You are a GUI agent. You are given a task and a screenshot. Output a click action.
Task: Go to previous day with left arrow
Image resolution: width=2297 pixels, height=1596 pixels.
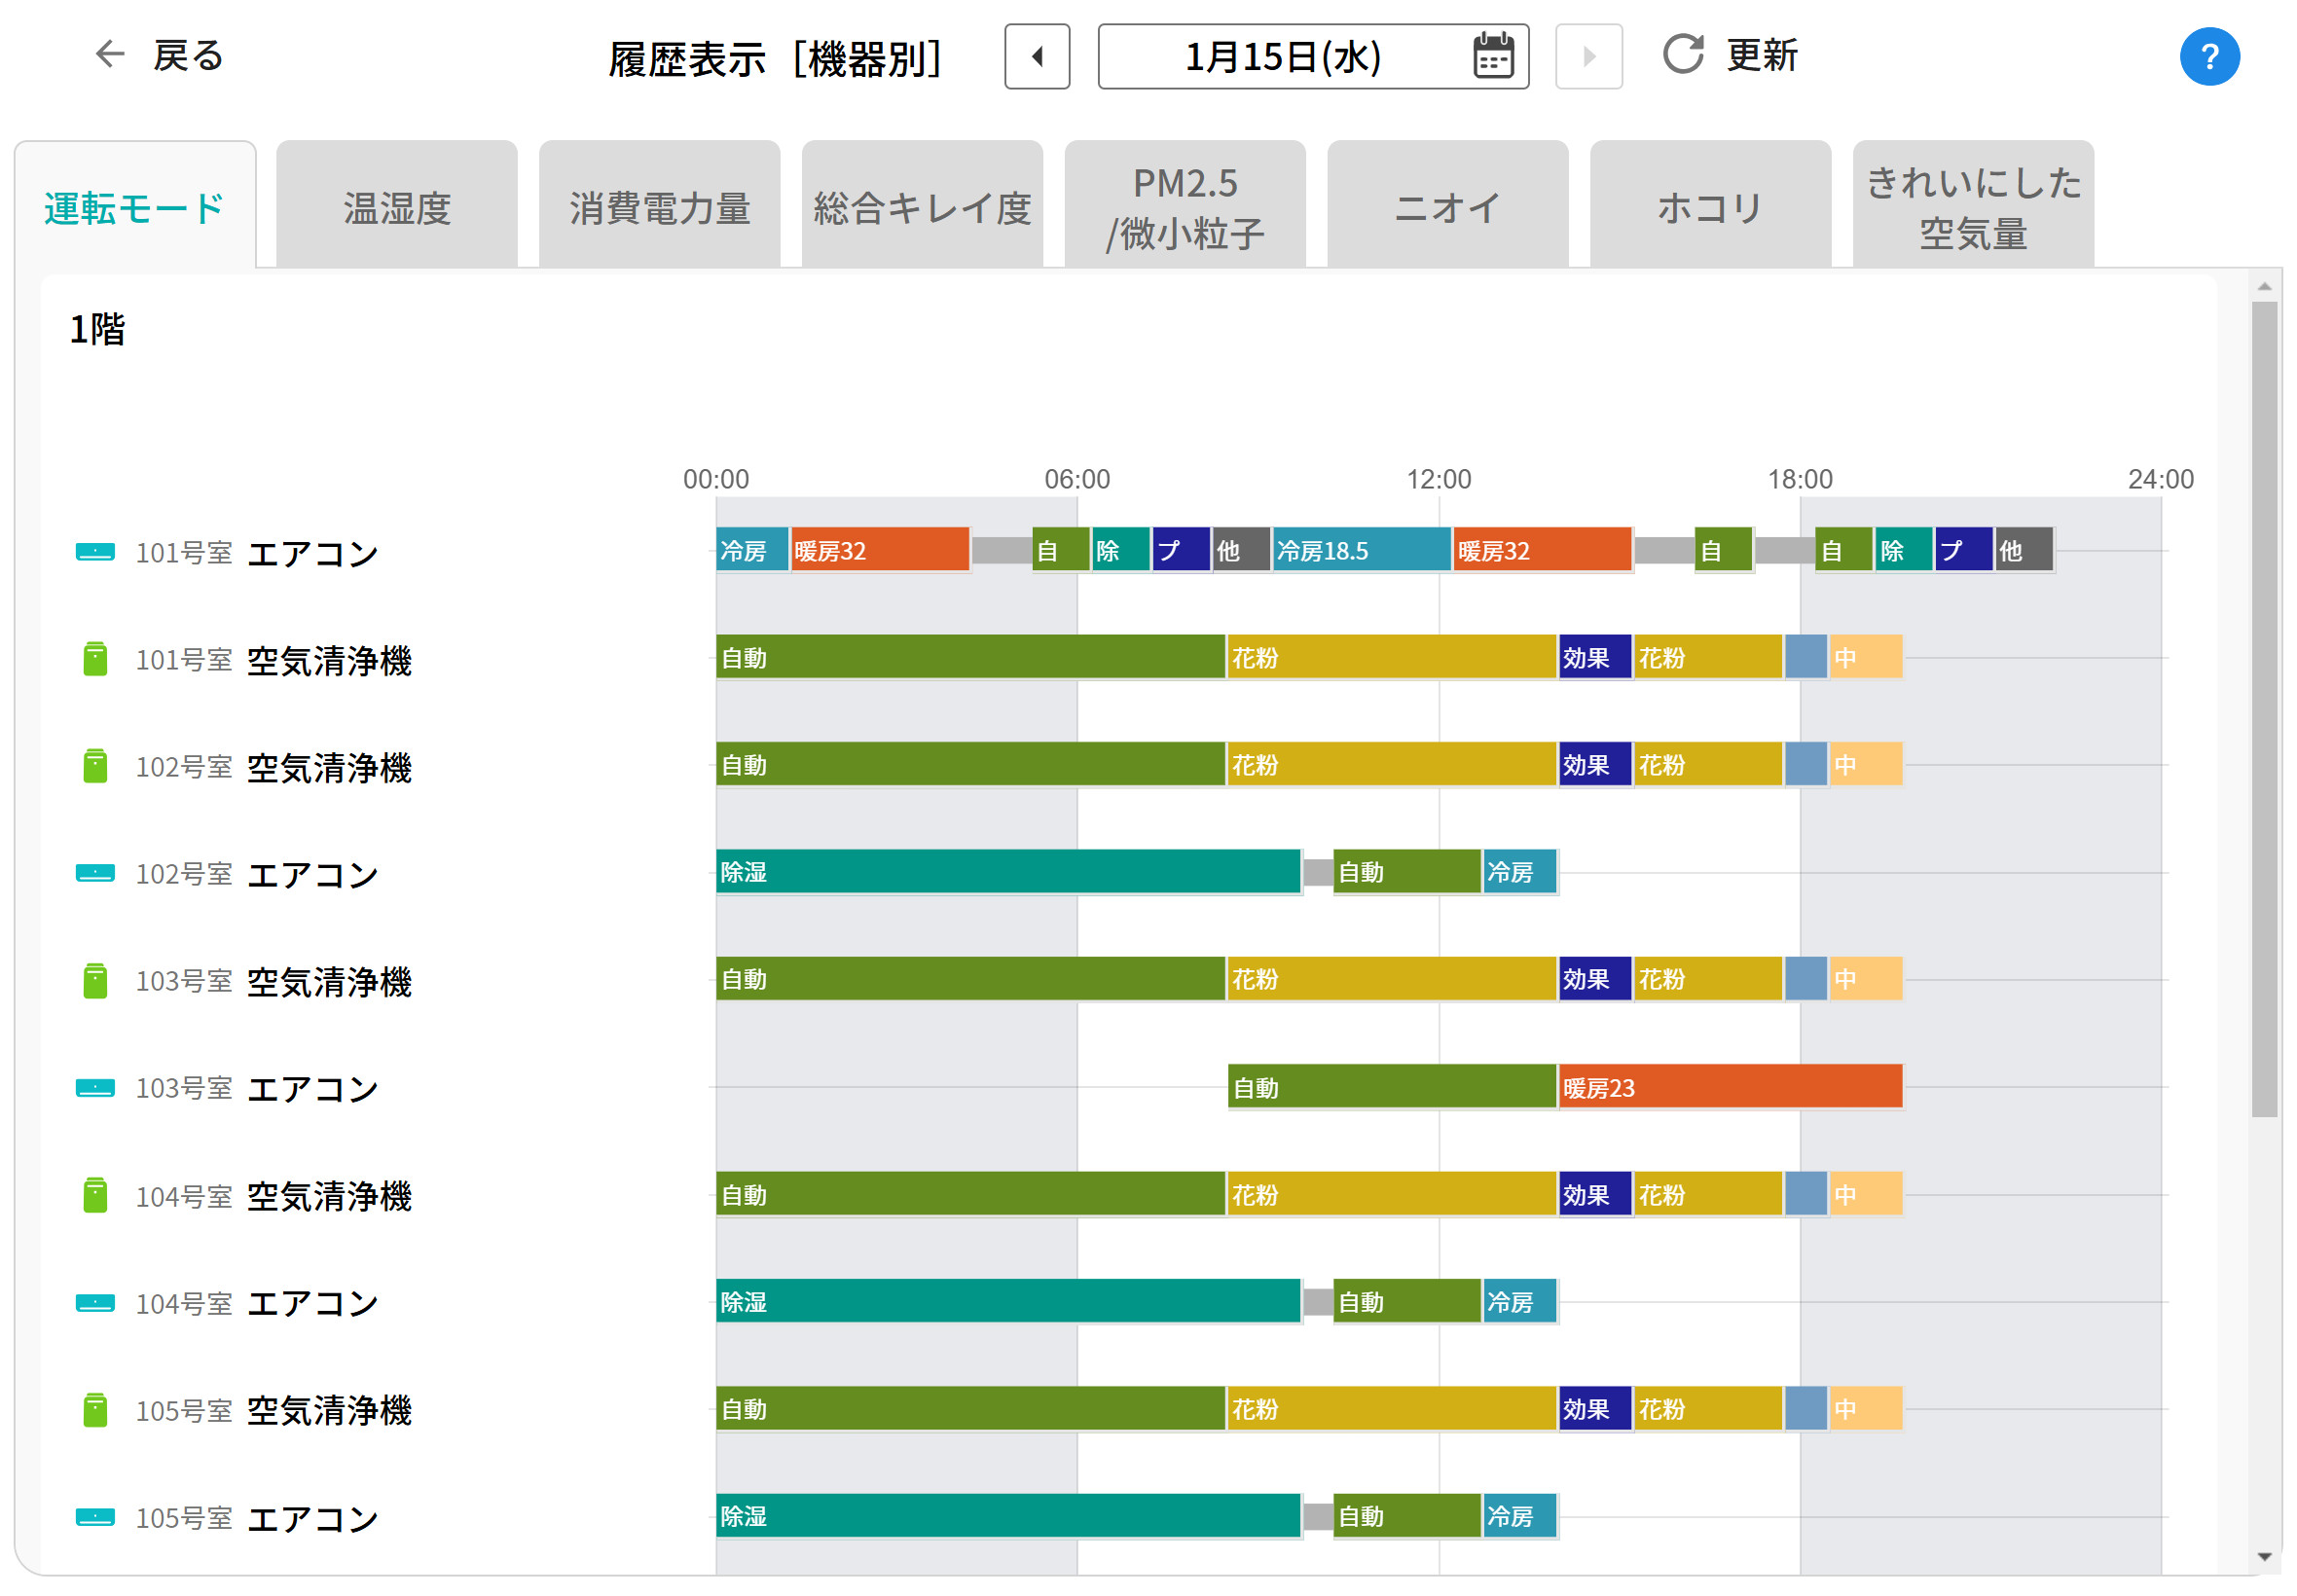click(x=1037, y=57)
